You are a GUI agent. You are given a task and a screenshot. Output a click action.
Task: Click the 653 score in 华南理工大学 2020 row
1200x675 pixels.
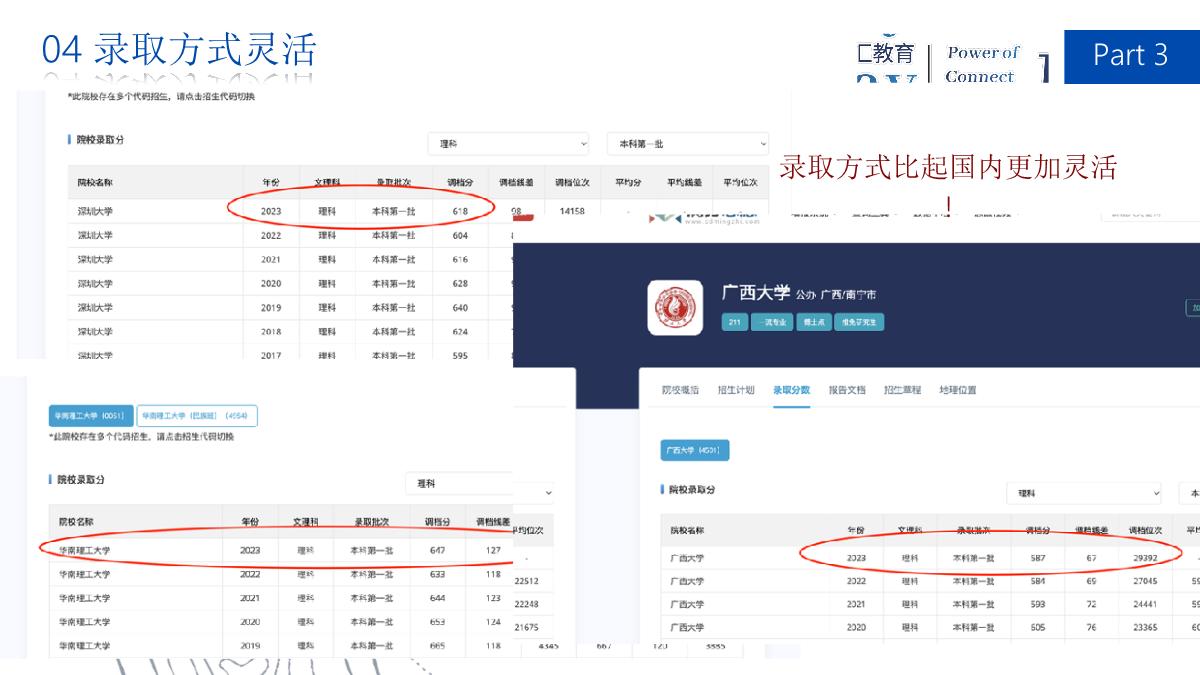(437, 622)
